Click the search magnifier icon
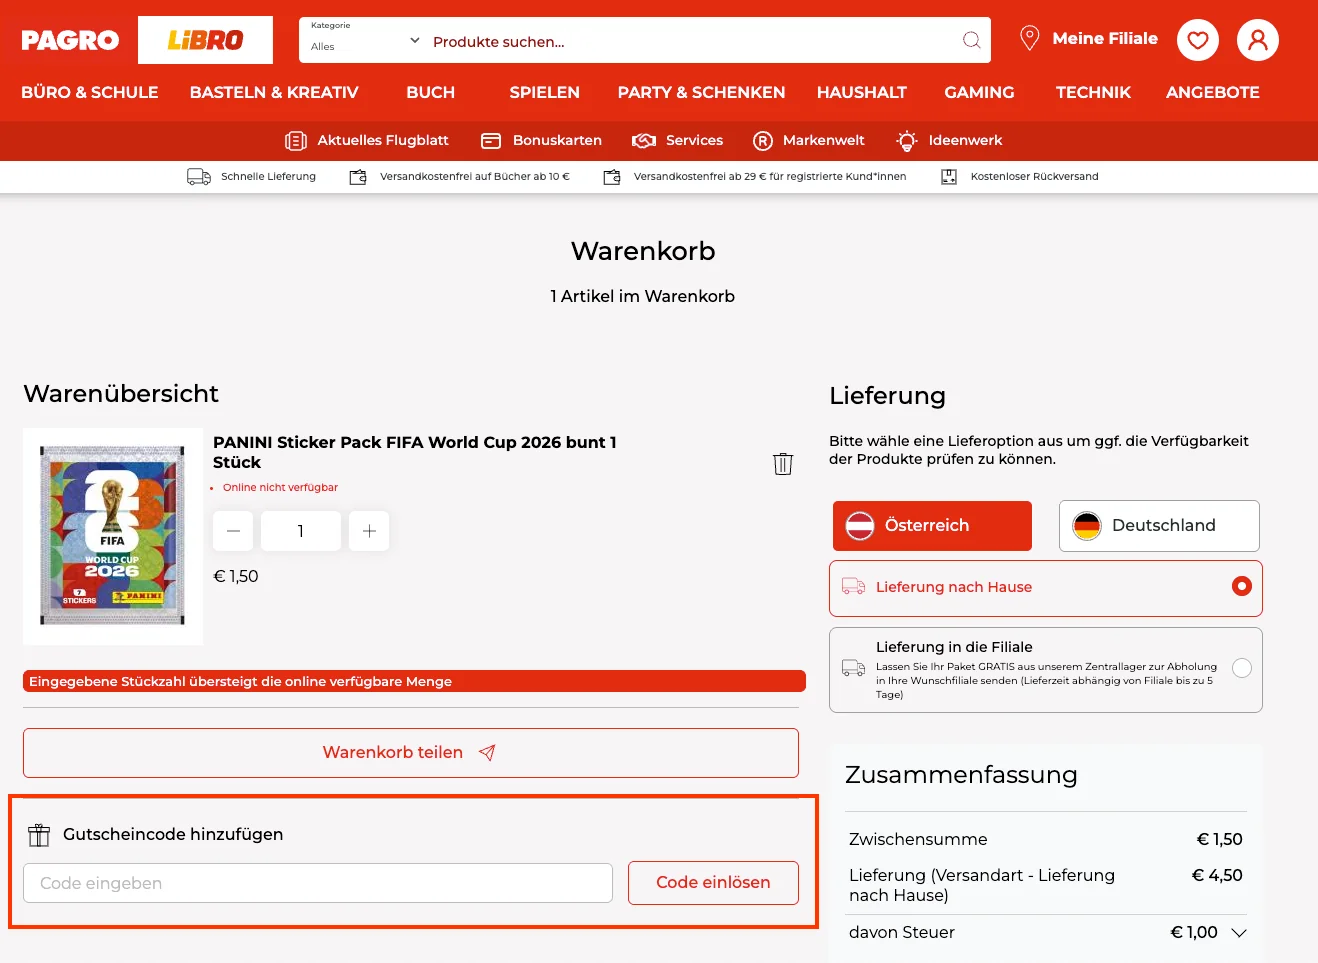1318x963 pixels. click(x=971, y=40)
